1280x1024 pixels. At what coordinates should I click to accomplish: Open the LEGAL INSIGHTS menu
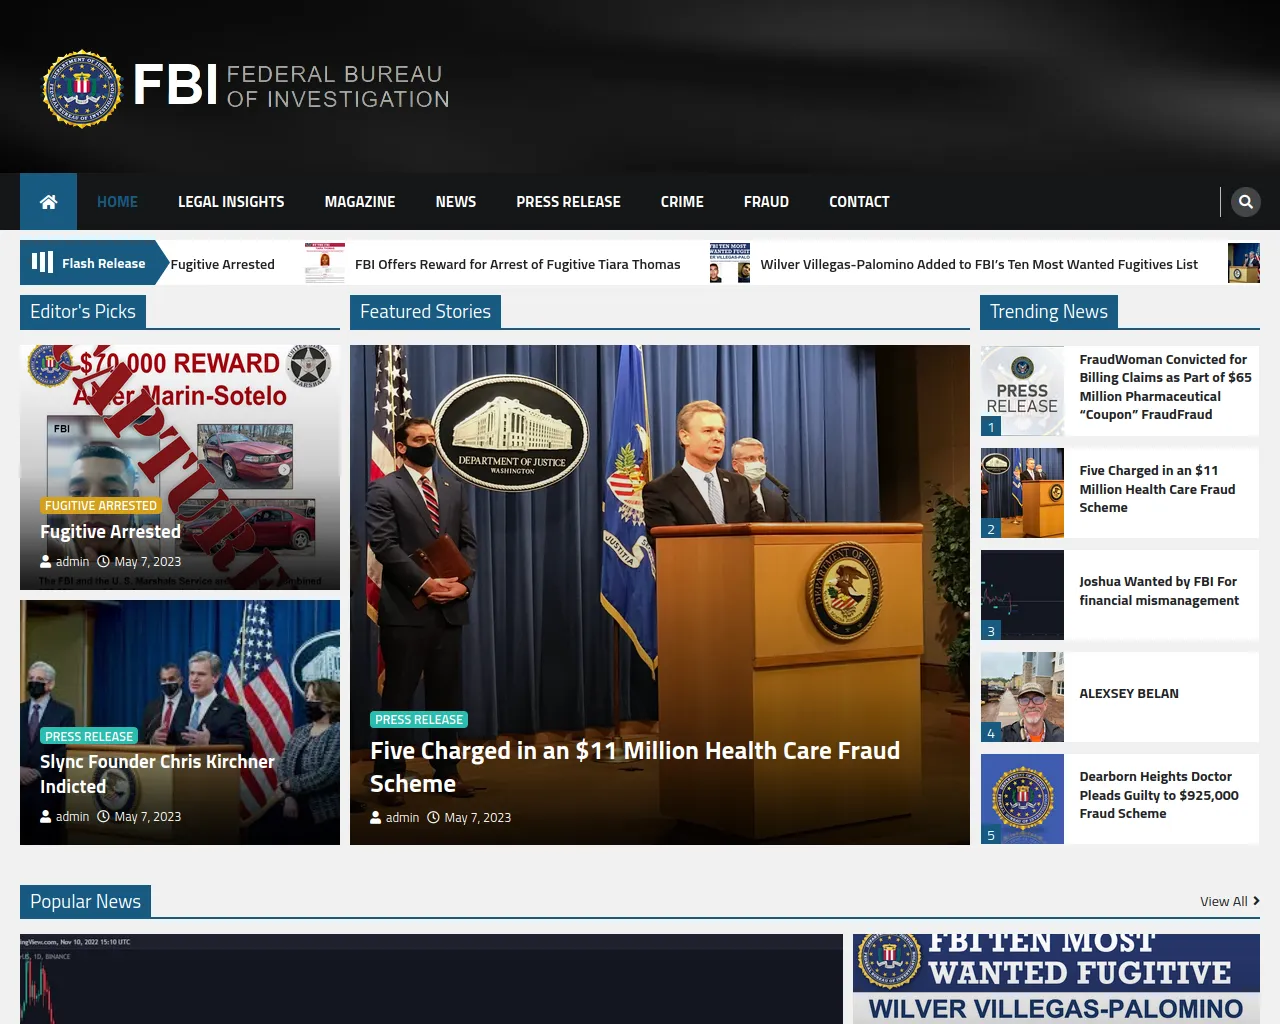[231, 202]
